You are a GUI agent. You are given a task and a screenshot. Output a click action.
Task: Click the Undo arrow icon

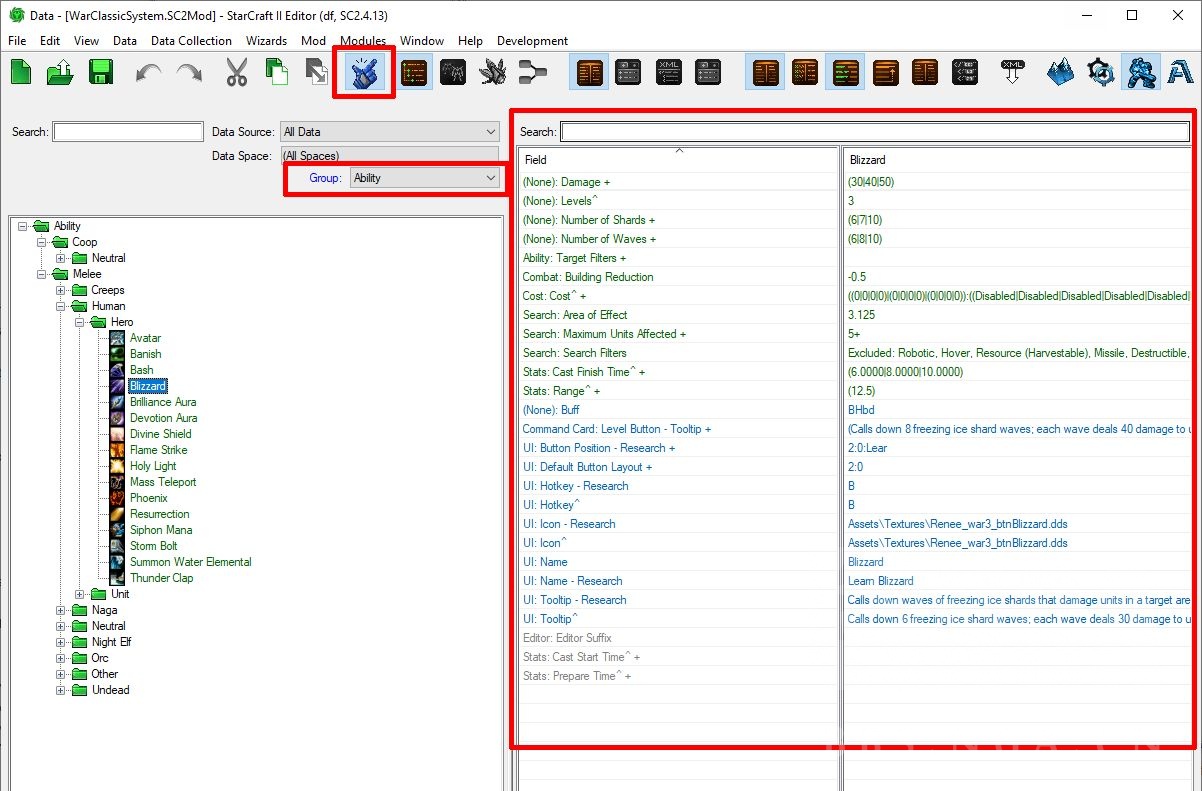pyautogui.click(x=149, y=73)
